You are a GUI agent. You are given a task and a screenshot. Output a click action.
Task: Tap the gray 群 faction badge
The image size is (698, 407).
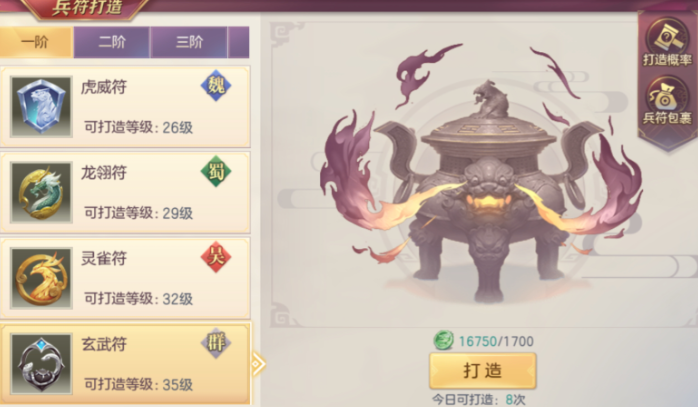pyautogui.click(x=216, y=342)
